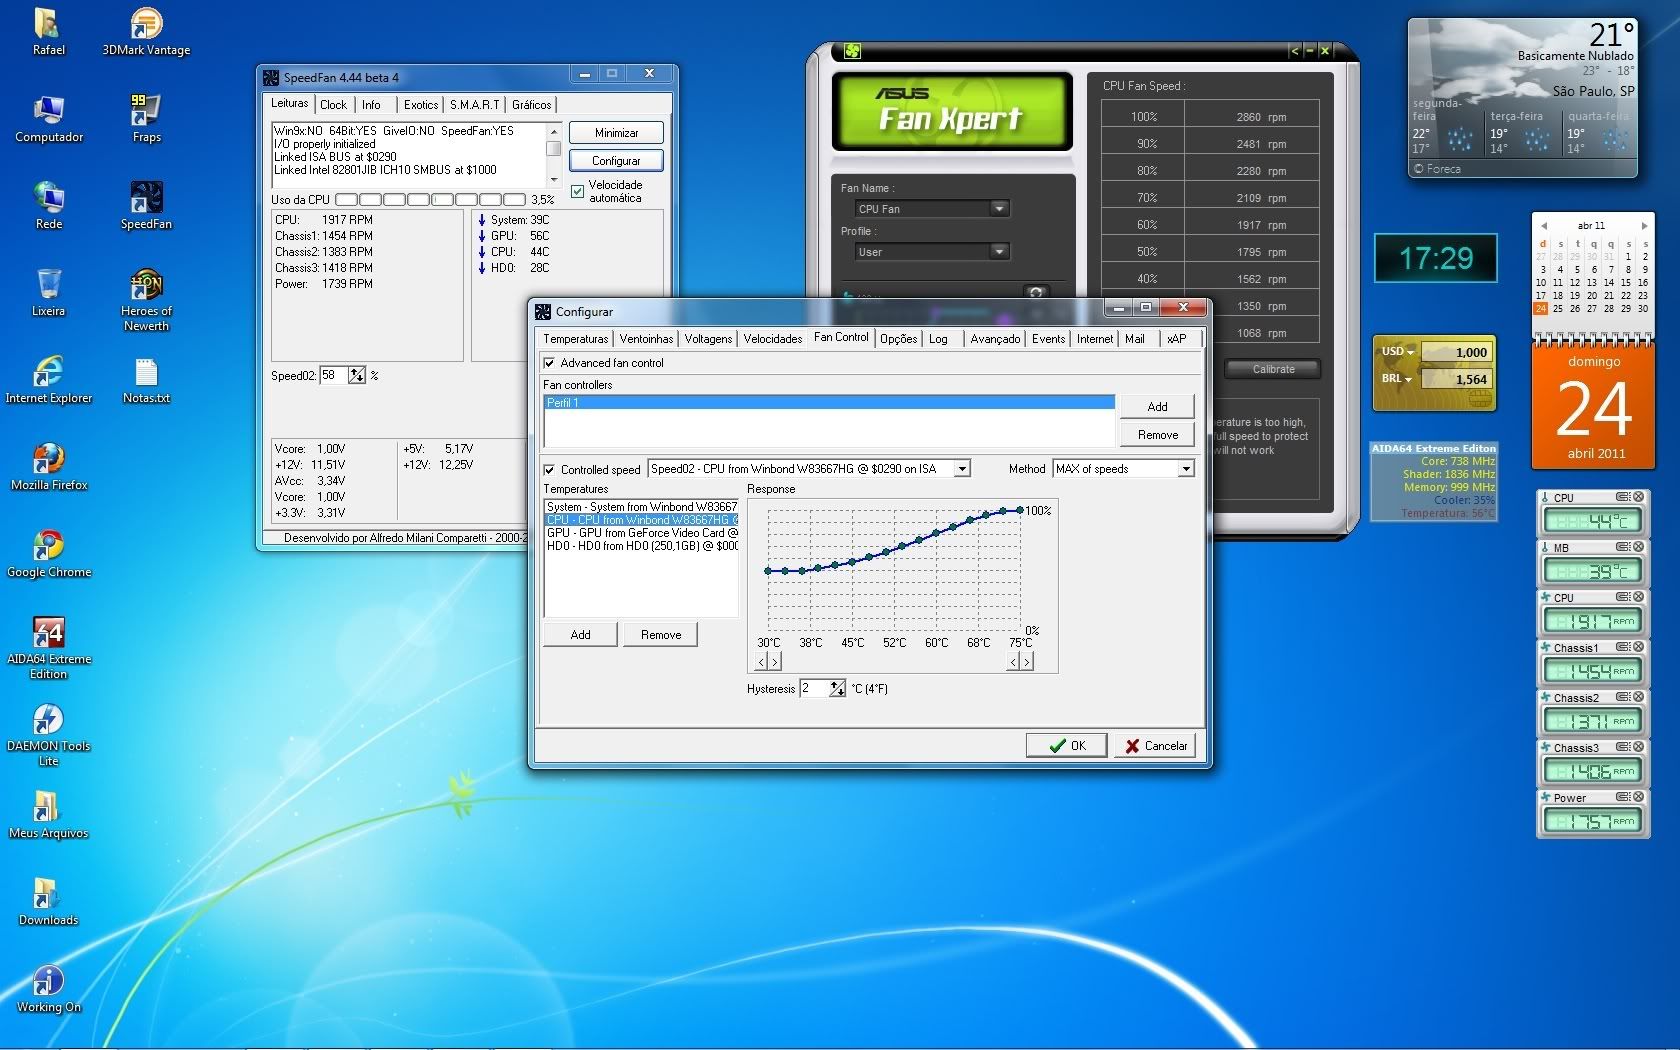The image size is (1680, 1050).
Task: Switch to the Avançado tab
Action: coord(995,339)
